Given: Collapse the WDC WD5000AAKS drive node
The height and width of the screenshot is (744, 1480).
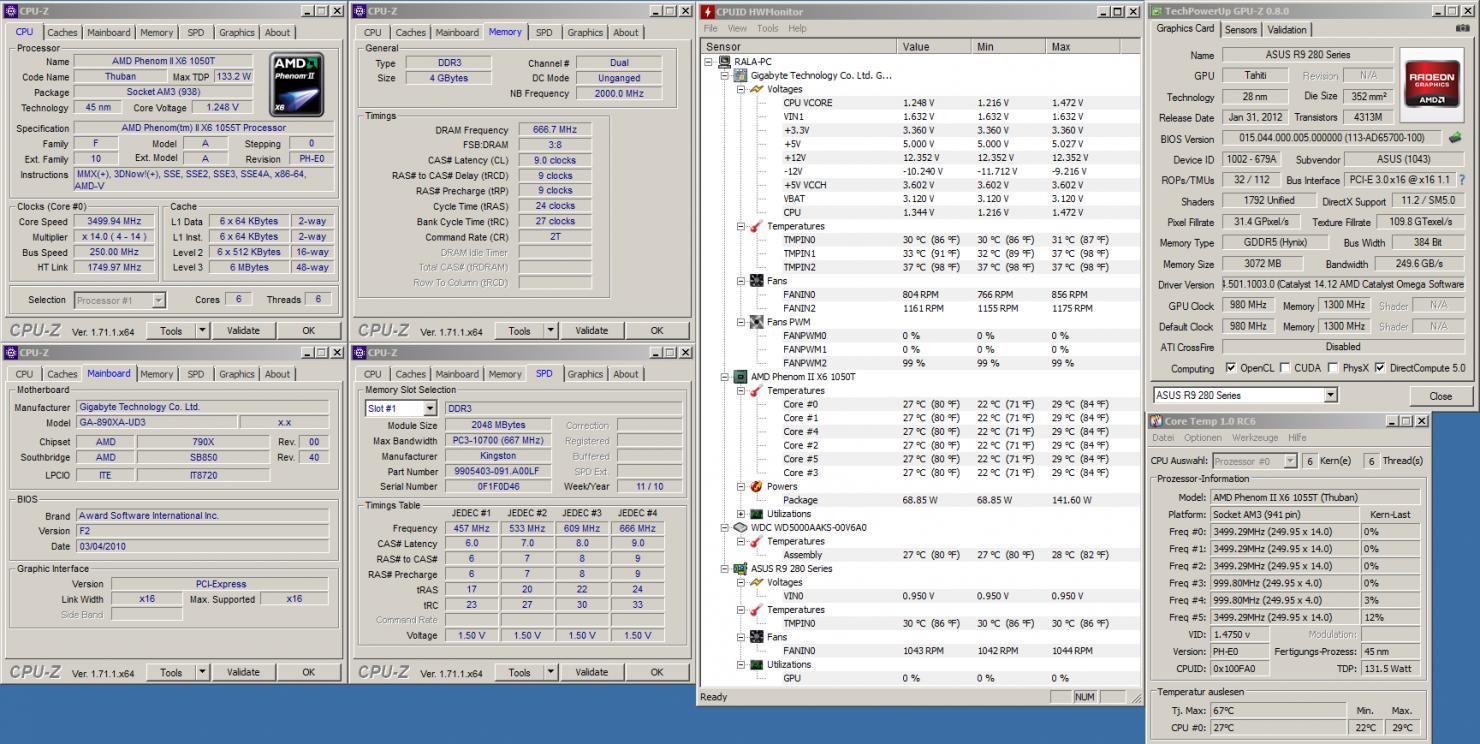Looking at the screenshot, I should click(x=725, y=527).
